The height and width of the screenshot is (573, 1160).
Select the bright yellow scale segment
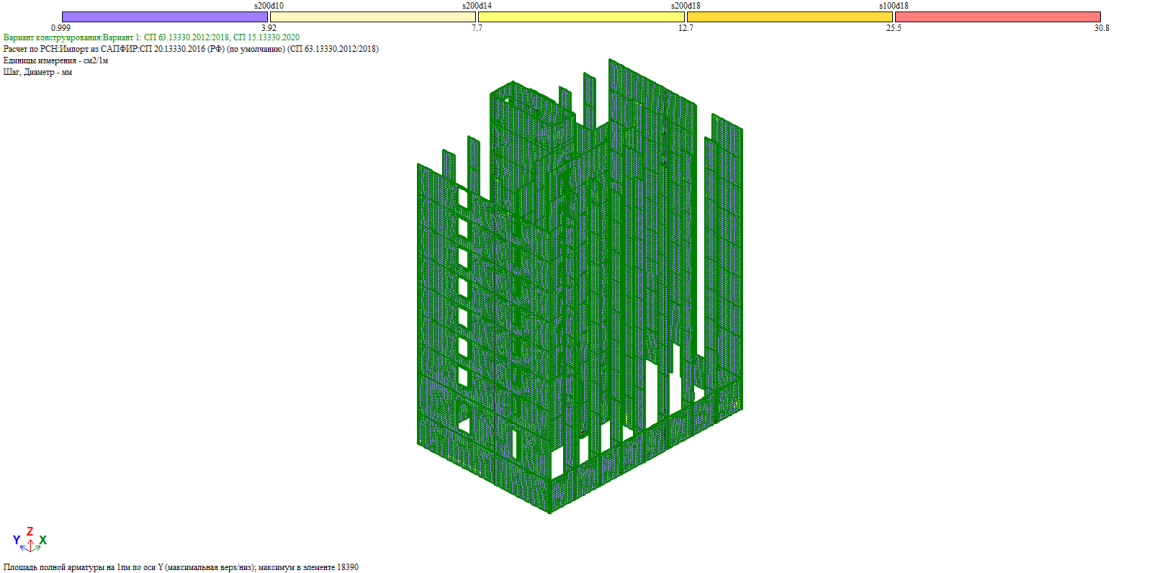tap(581, 17)
